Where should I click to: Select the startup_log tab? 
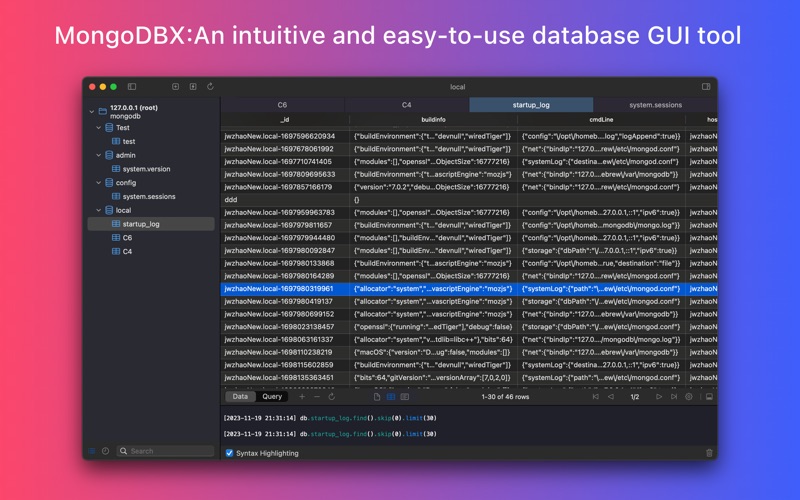pos(531,105)
